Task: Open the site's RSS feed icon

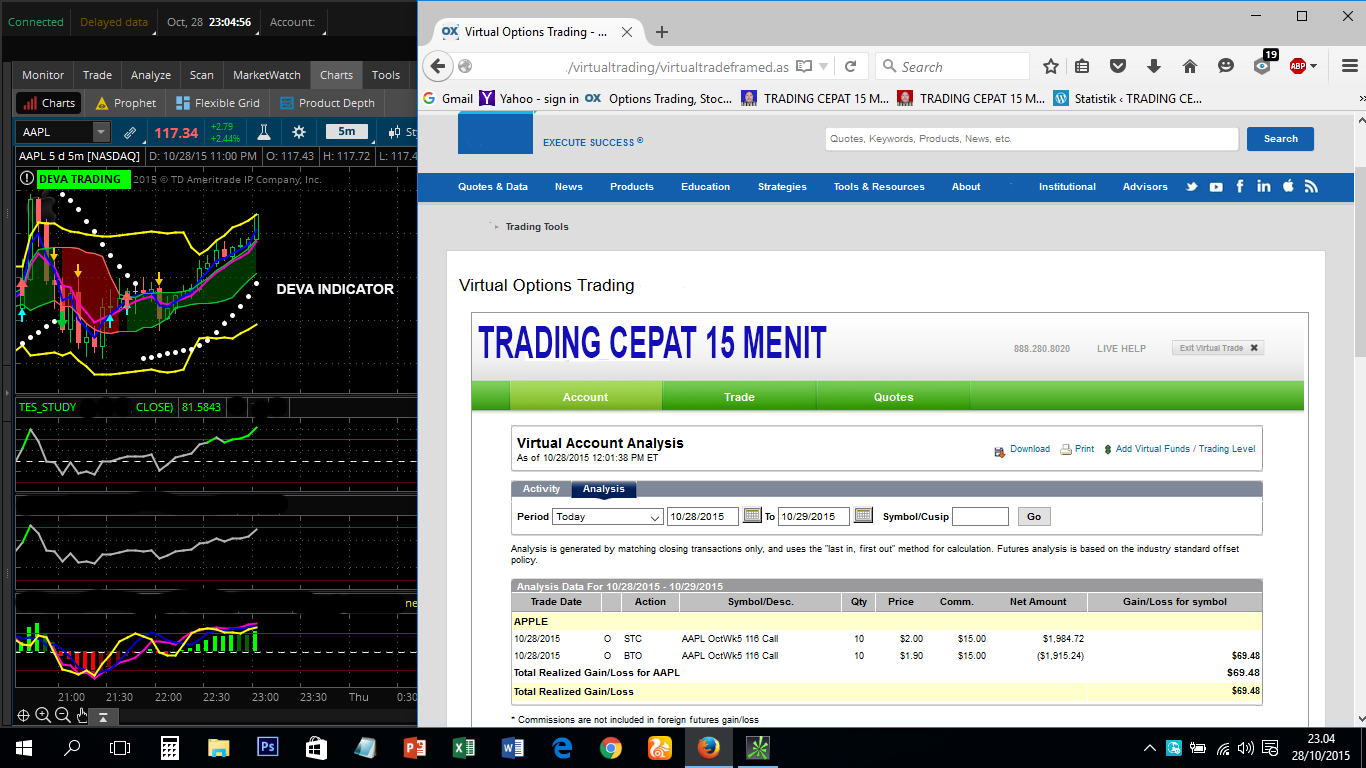Action: 1311,186
